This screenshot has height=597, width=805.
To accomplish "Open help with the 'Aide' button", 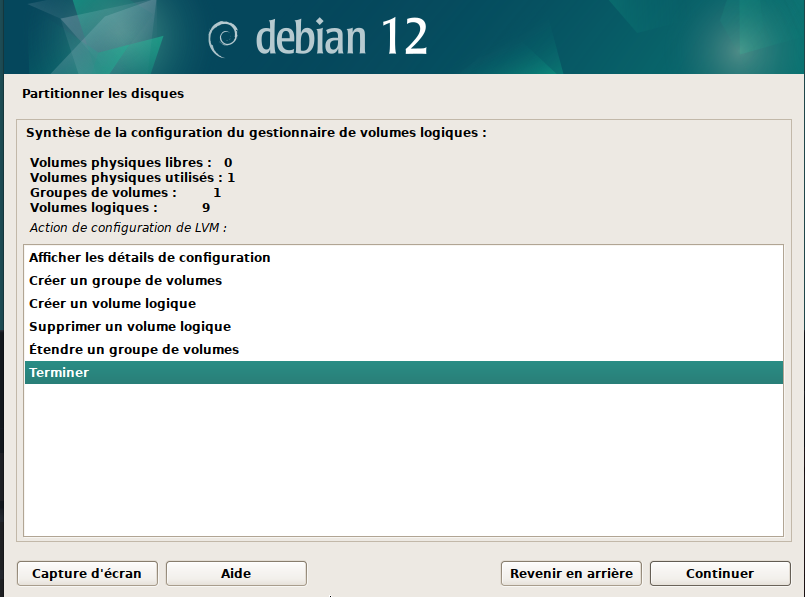I will [236, 573].
